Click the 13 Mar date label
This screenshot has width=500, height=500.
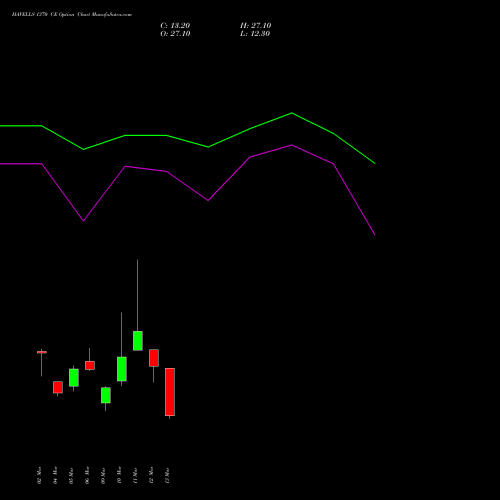pos(167,475)
